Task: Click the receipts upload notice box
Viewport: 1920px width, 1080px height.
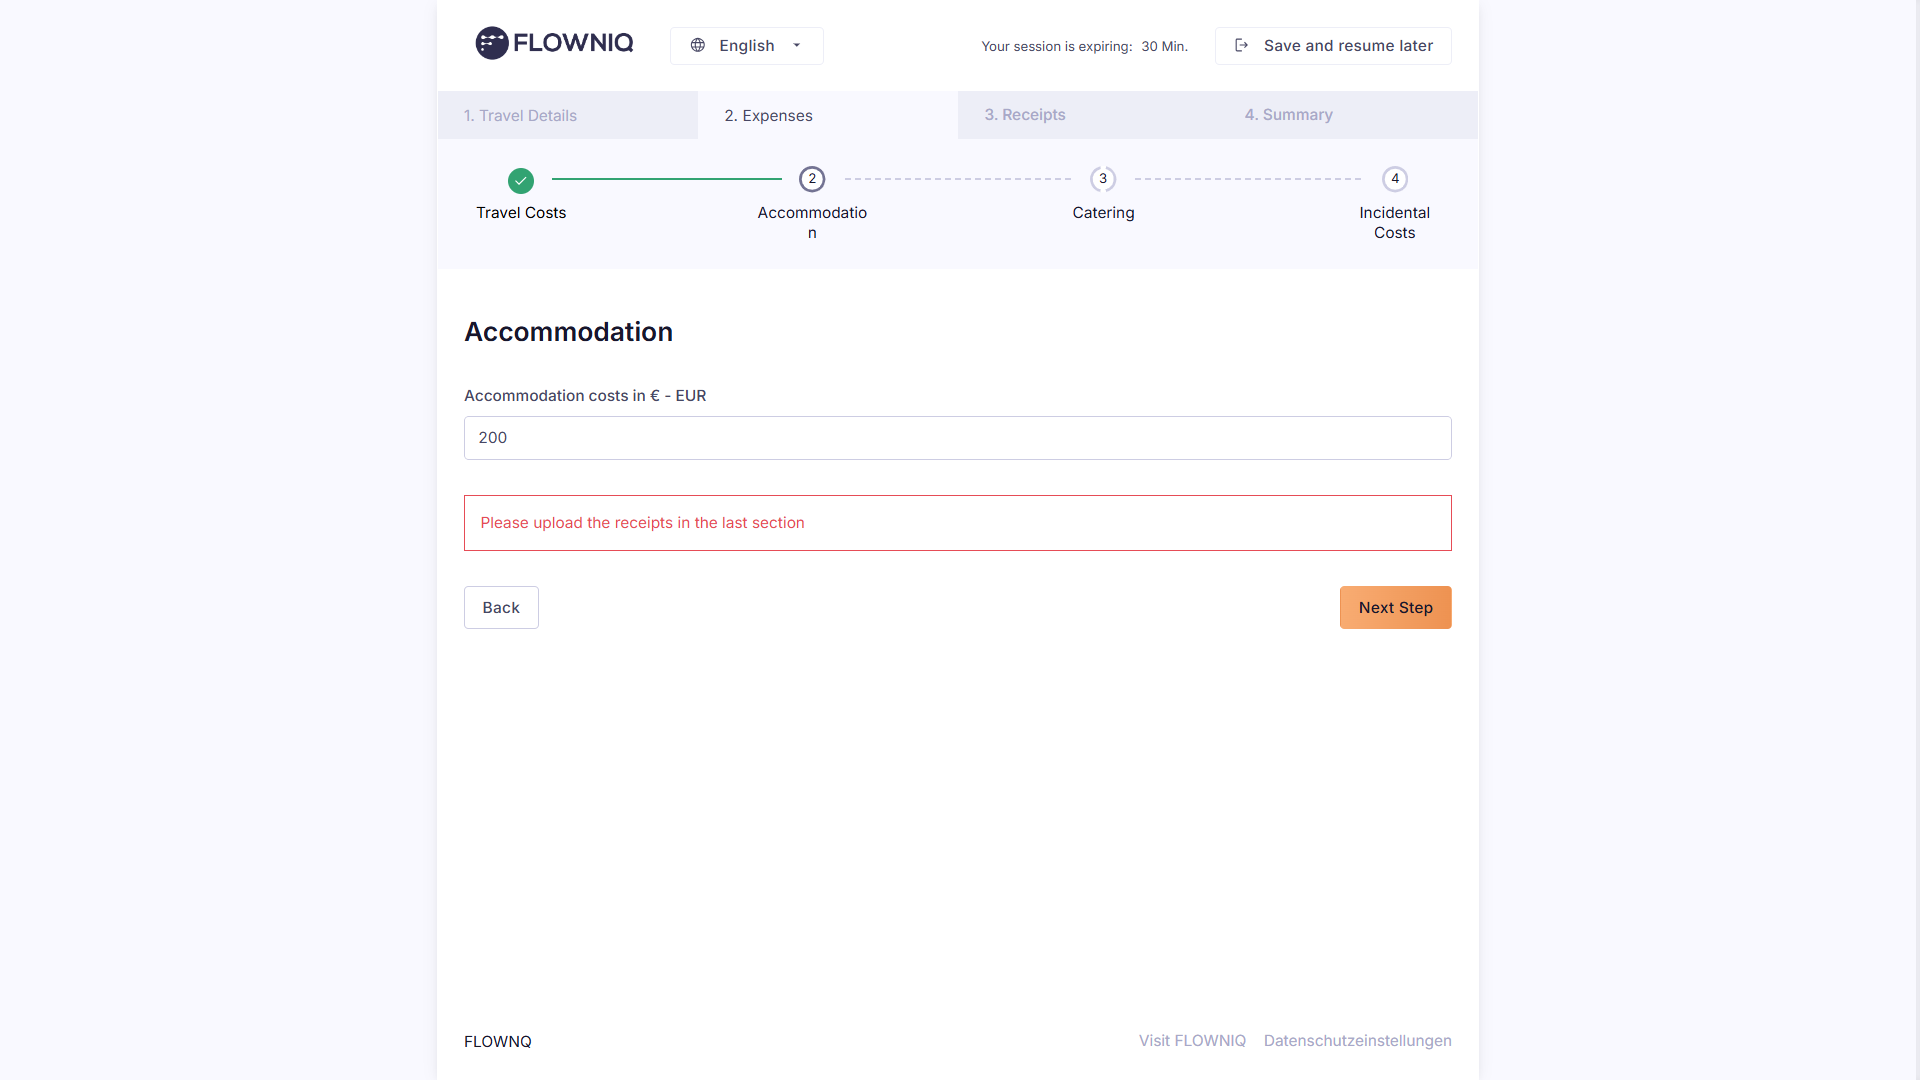Action: [957, 523]
